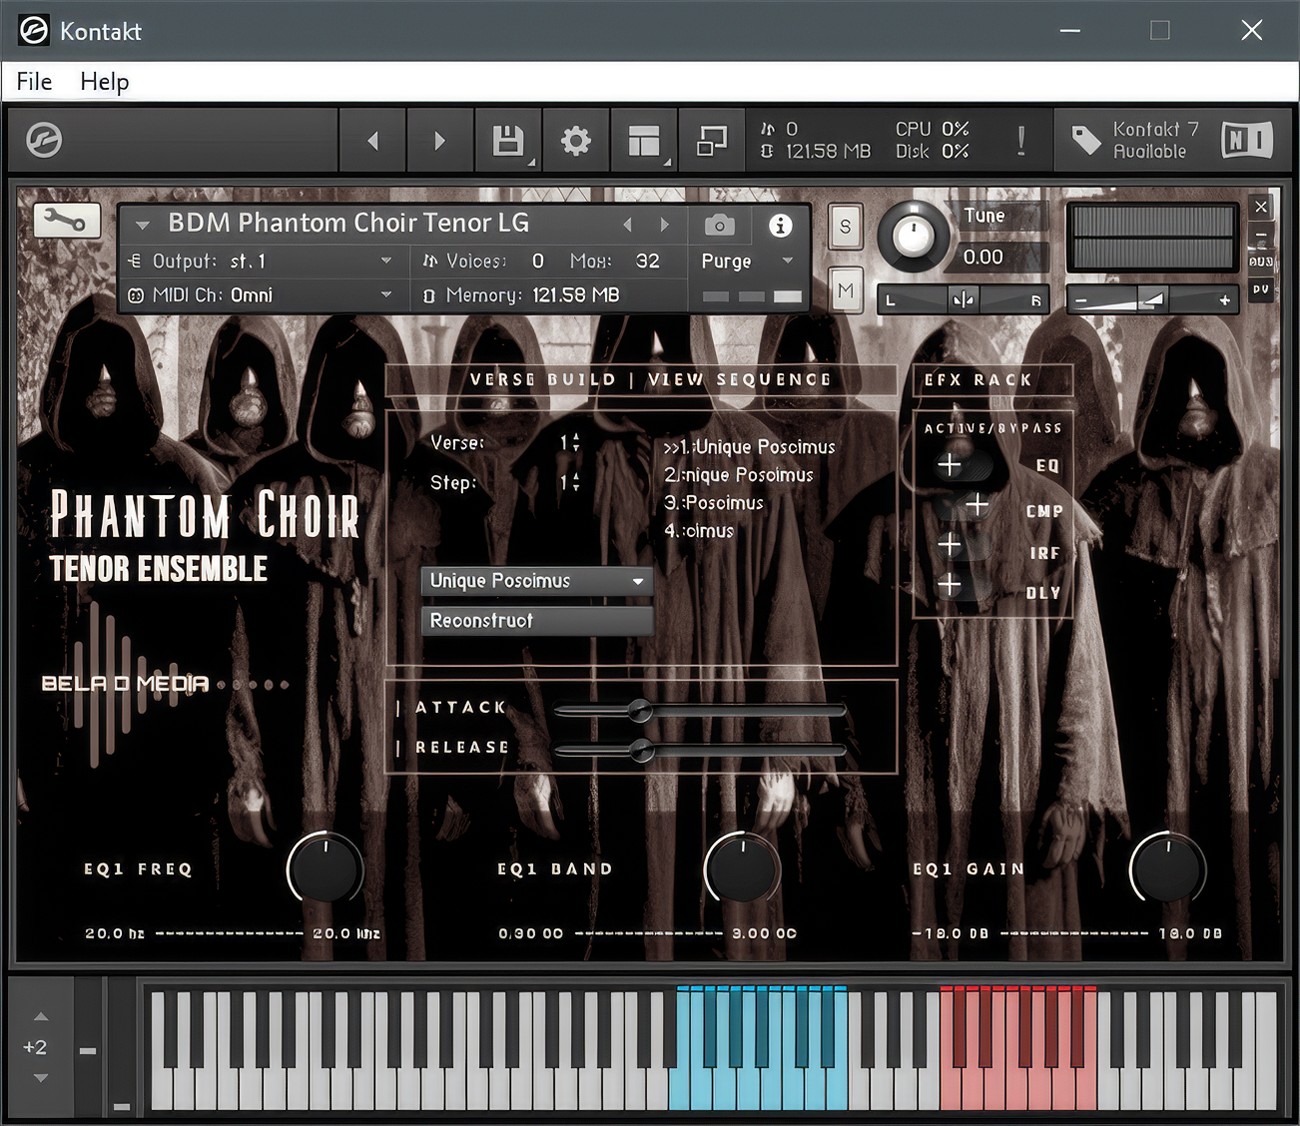
Task: Click the exclamation warning icon
Action: [x=1021, y=141]
